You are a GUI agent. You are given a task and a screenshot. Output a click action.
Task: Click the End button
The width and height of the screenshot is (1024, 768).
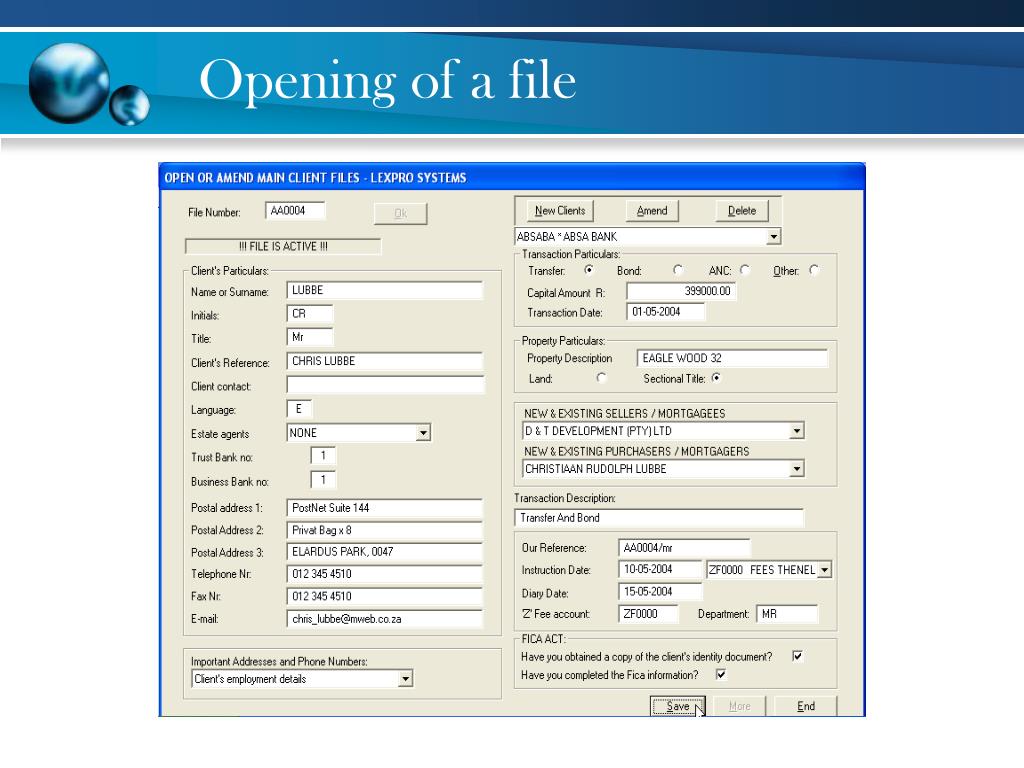coord(806,706)
